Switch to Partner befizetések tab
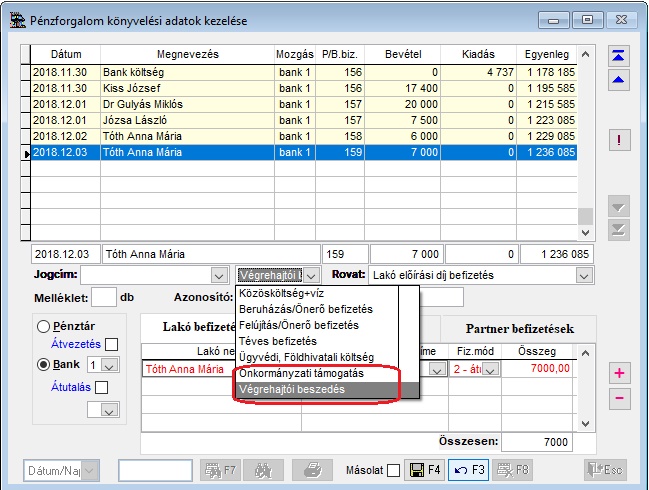The height and width of the screenshot is (490, 649). tap(519, 328)
